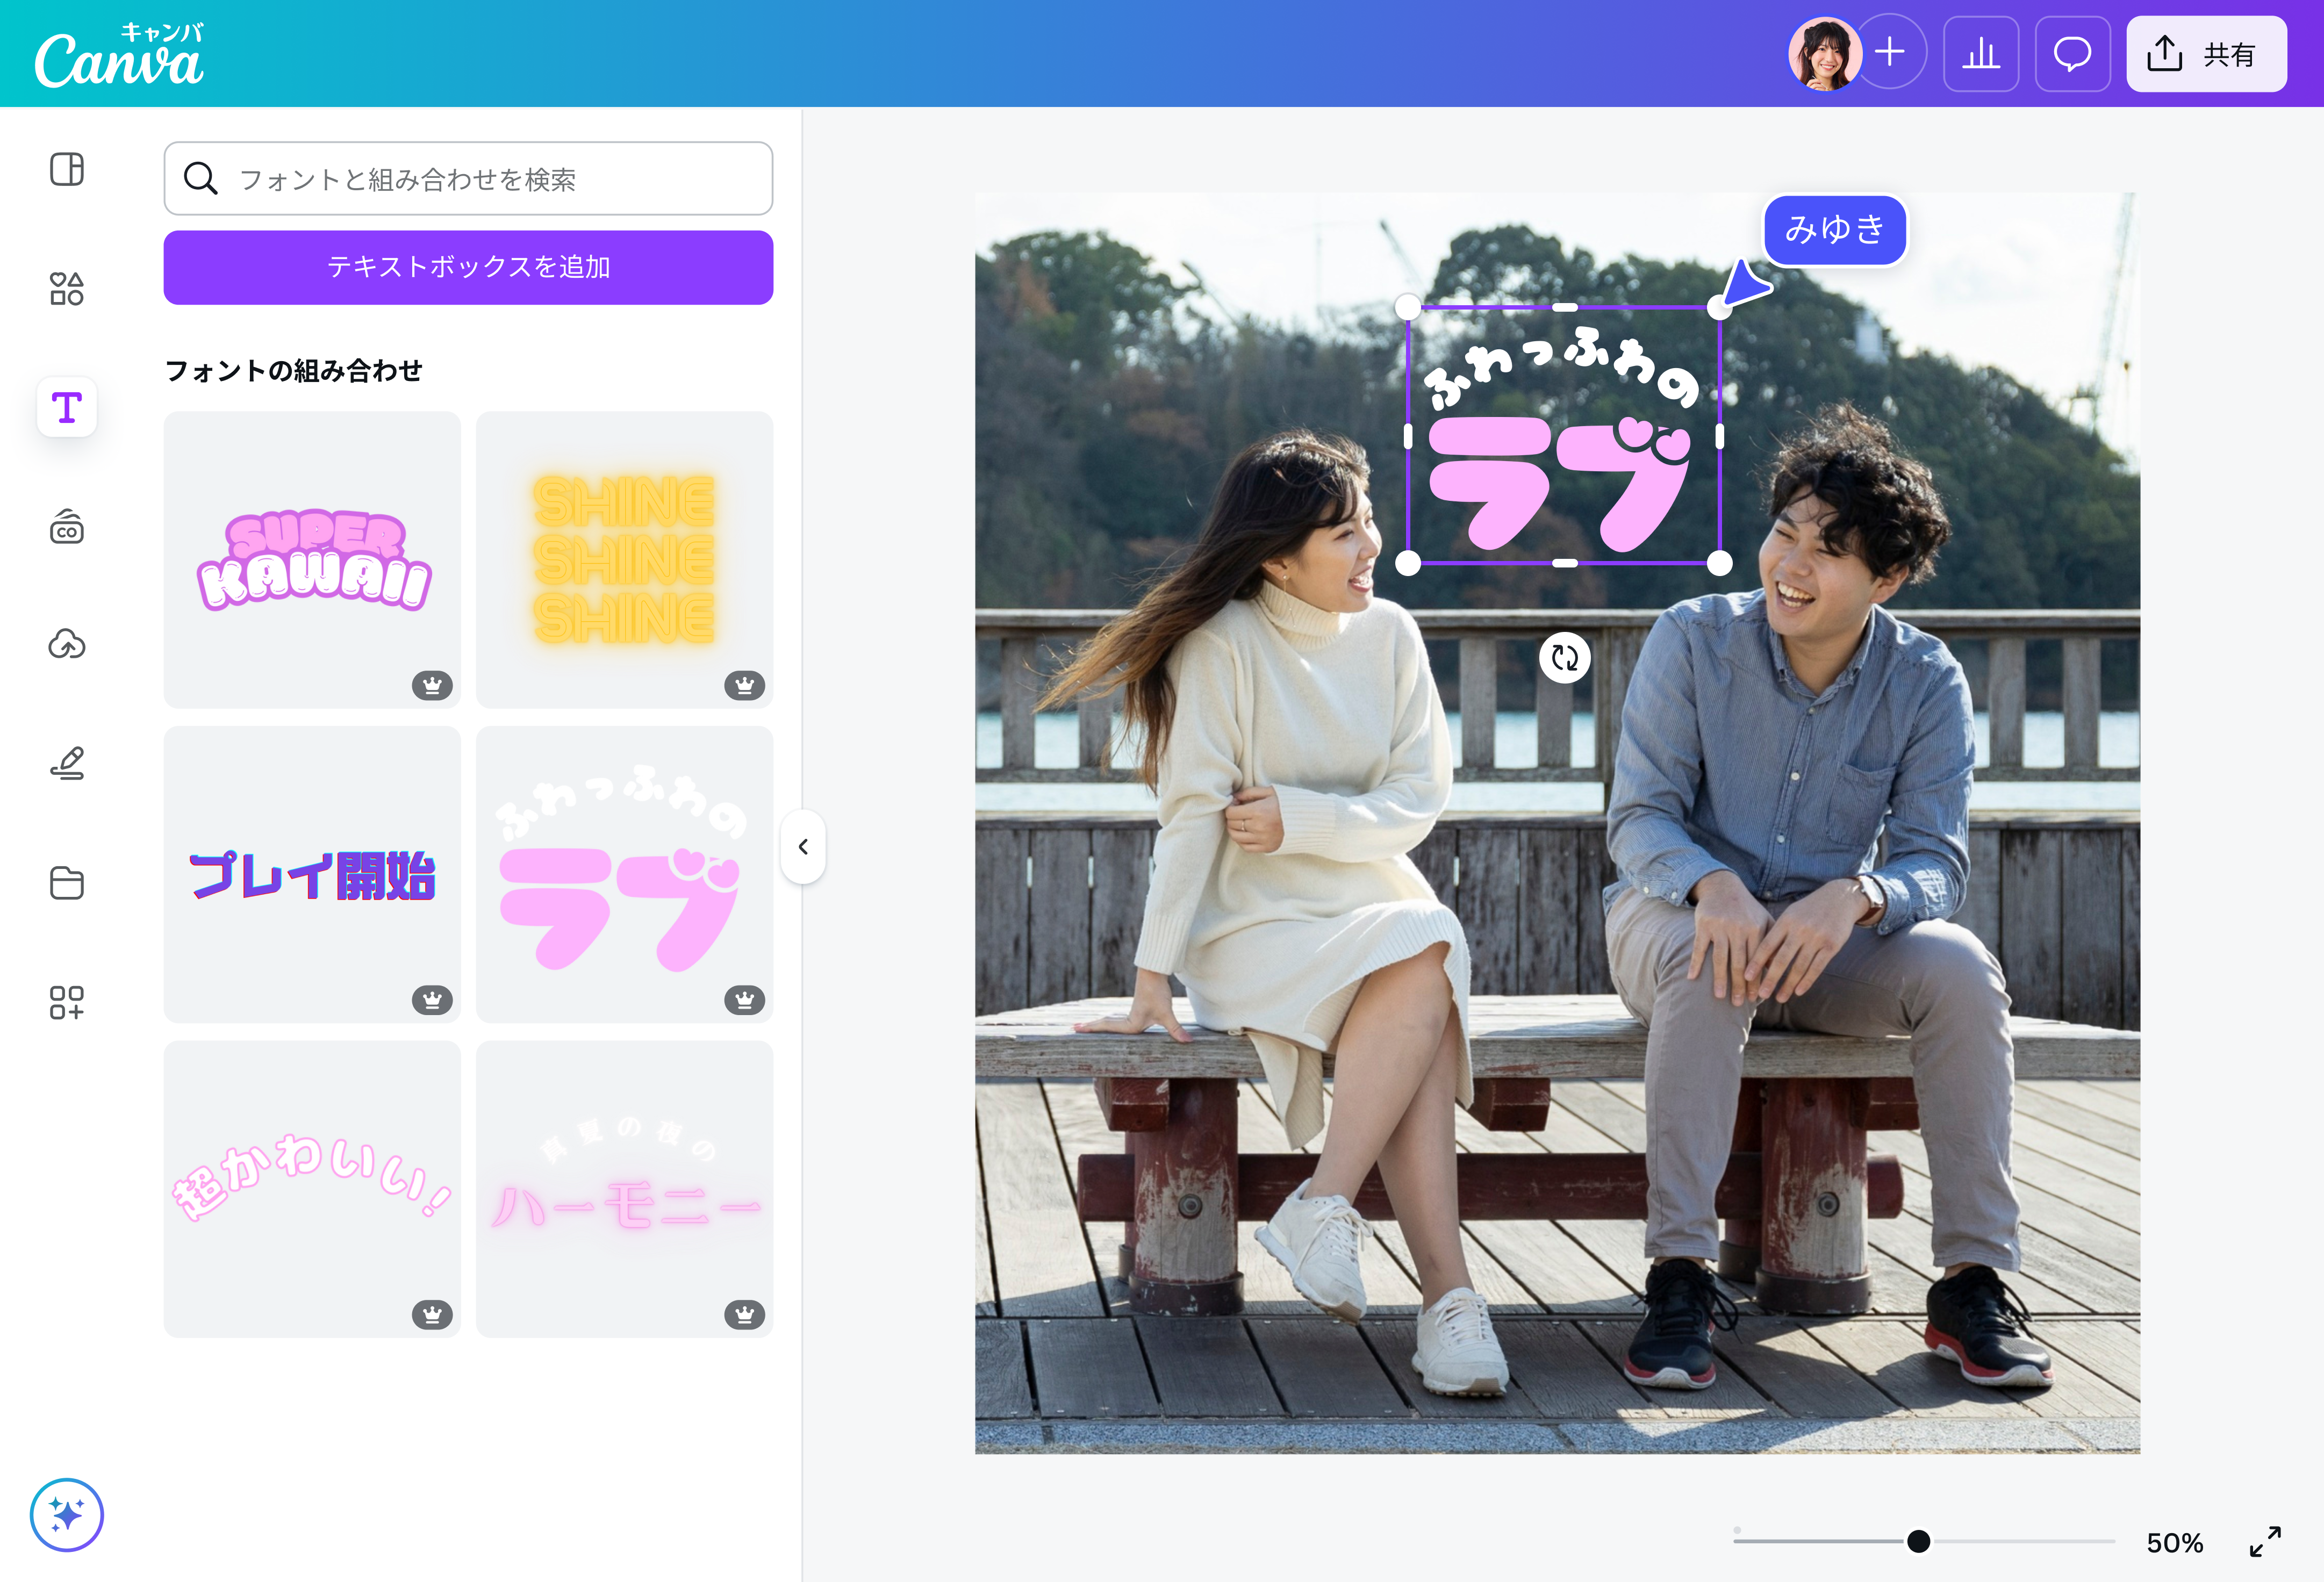
Task: Open the Brand kit panel icon
Action: pyautogui.click(x=67, y=526)
